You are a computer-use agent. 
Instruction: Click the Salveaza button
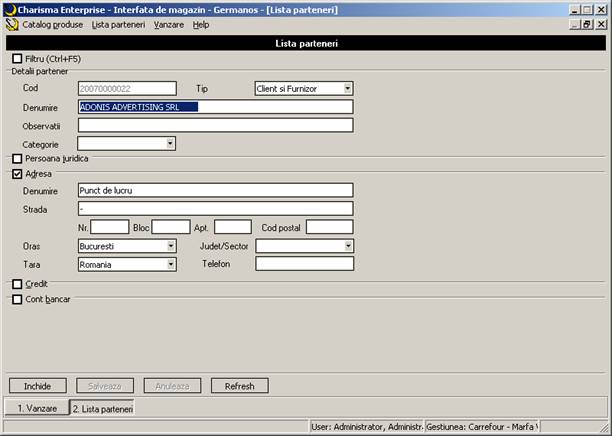click(x=105, y=386)
